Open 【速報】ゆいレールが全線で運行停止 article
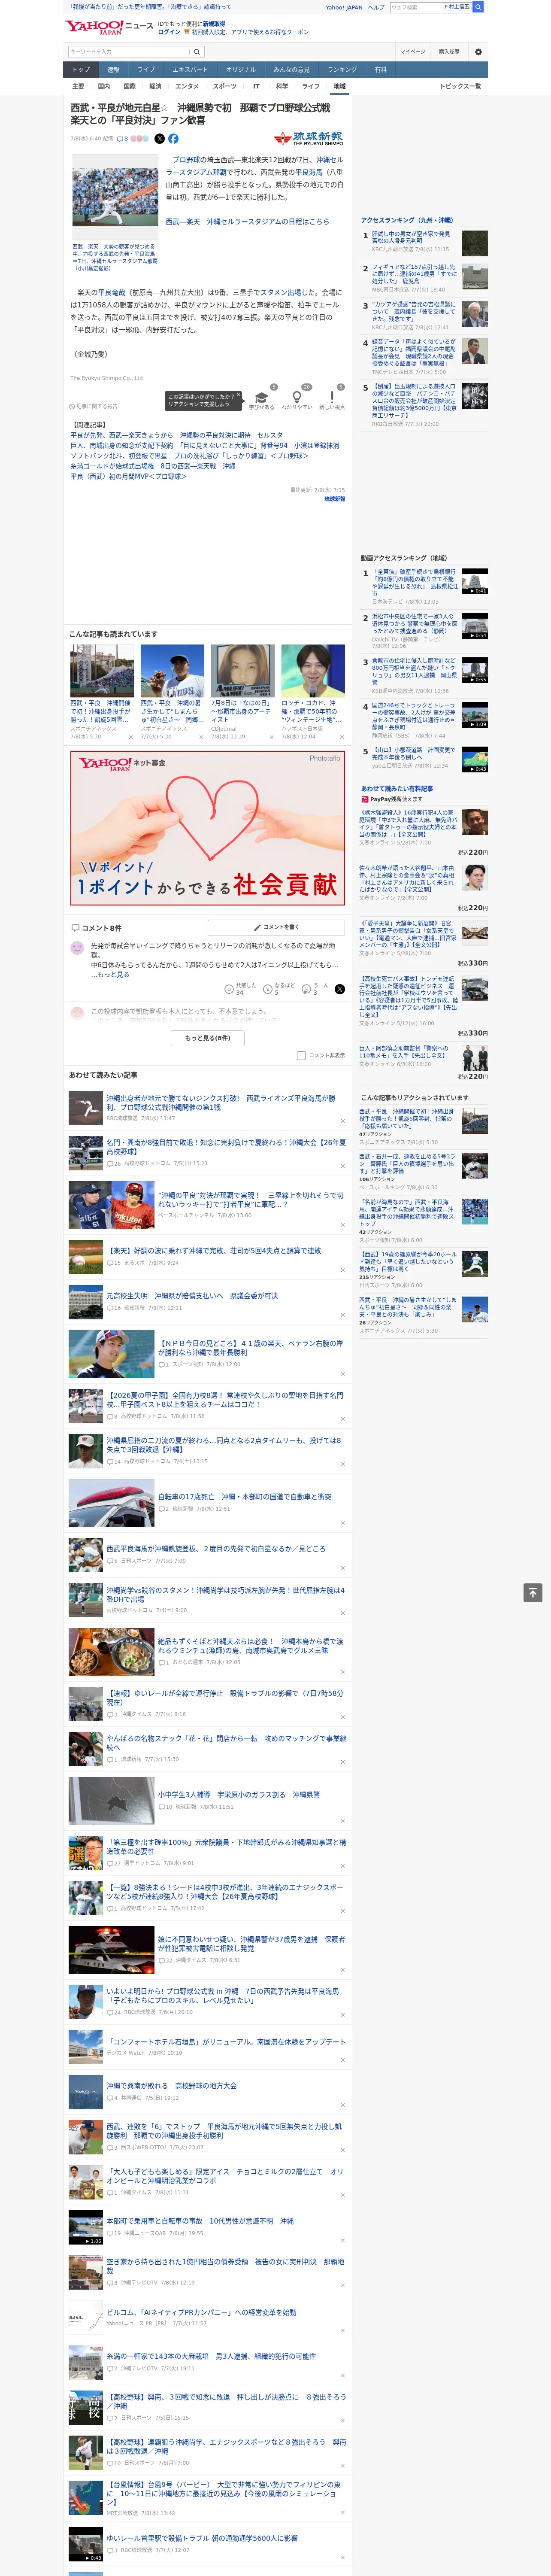 tap(225, 1697)
